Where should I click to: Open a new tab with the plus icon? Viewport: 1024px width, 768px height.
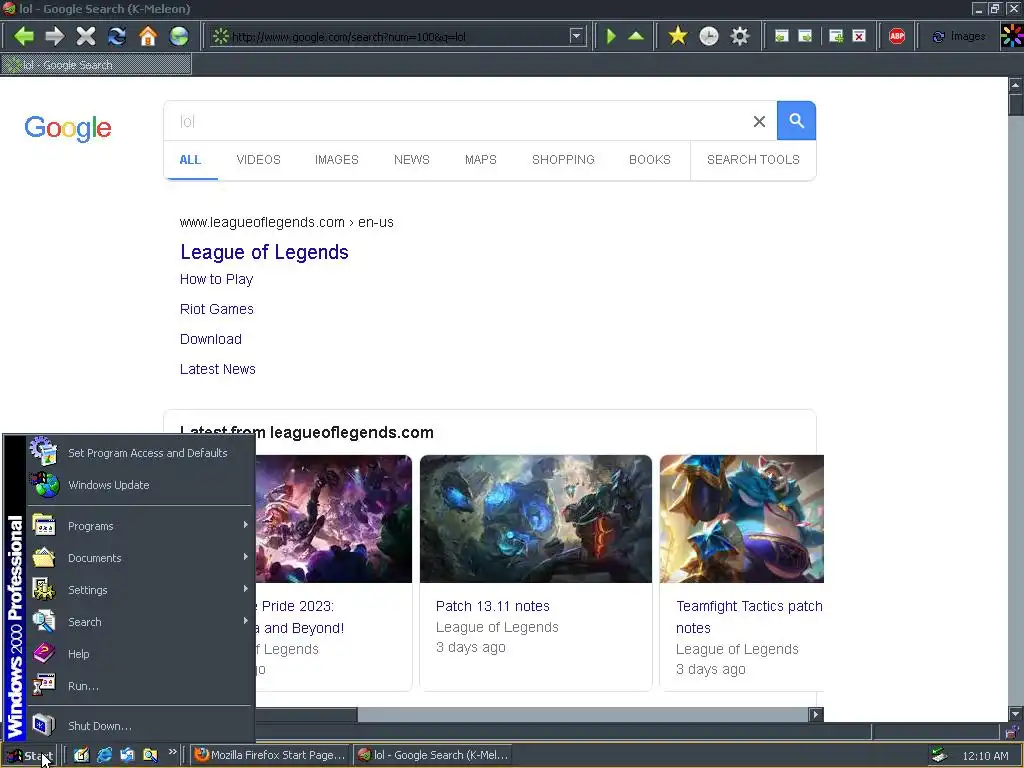tap(836, 36)
